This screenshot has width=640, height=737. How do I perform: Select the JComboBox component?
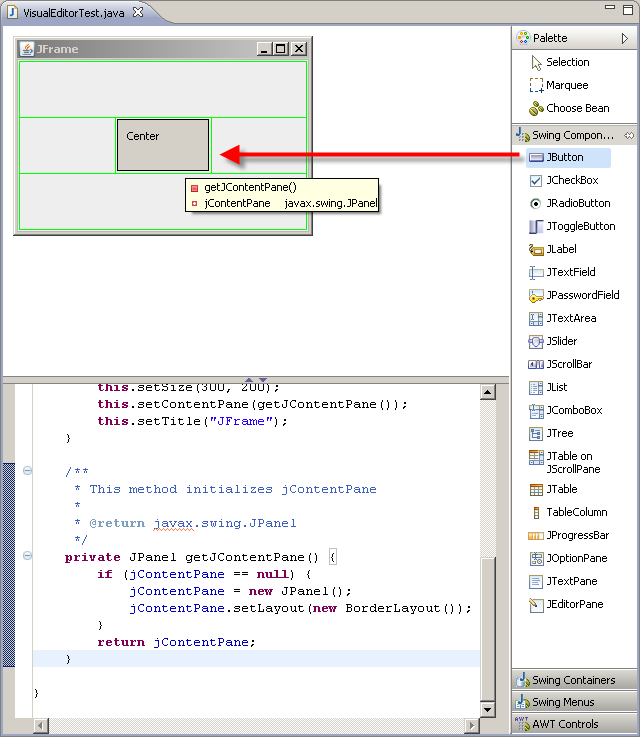point(565,410)
